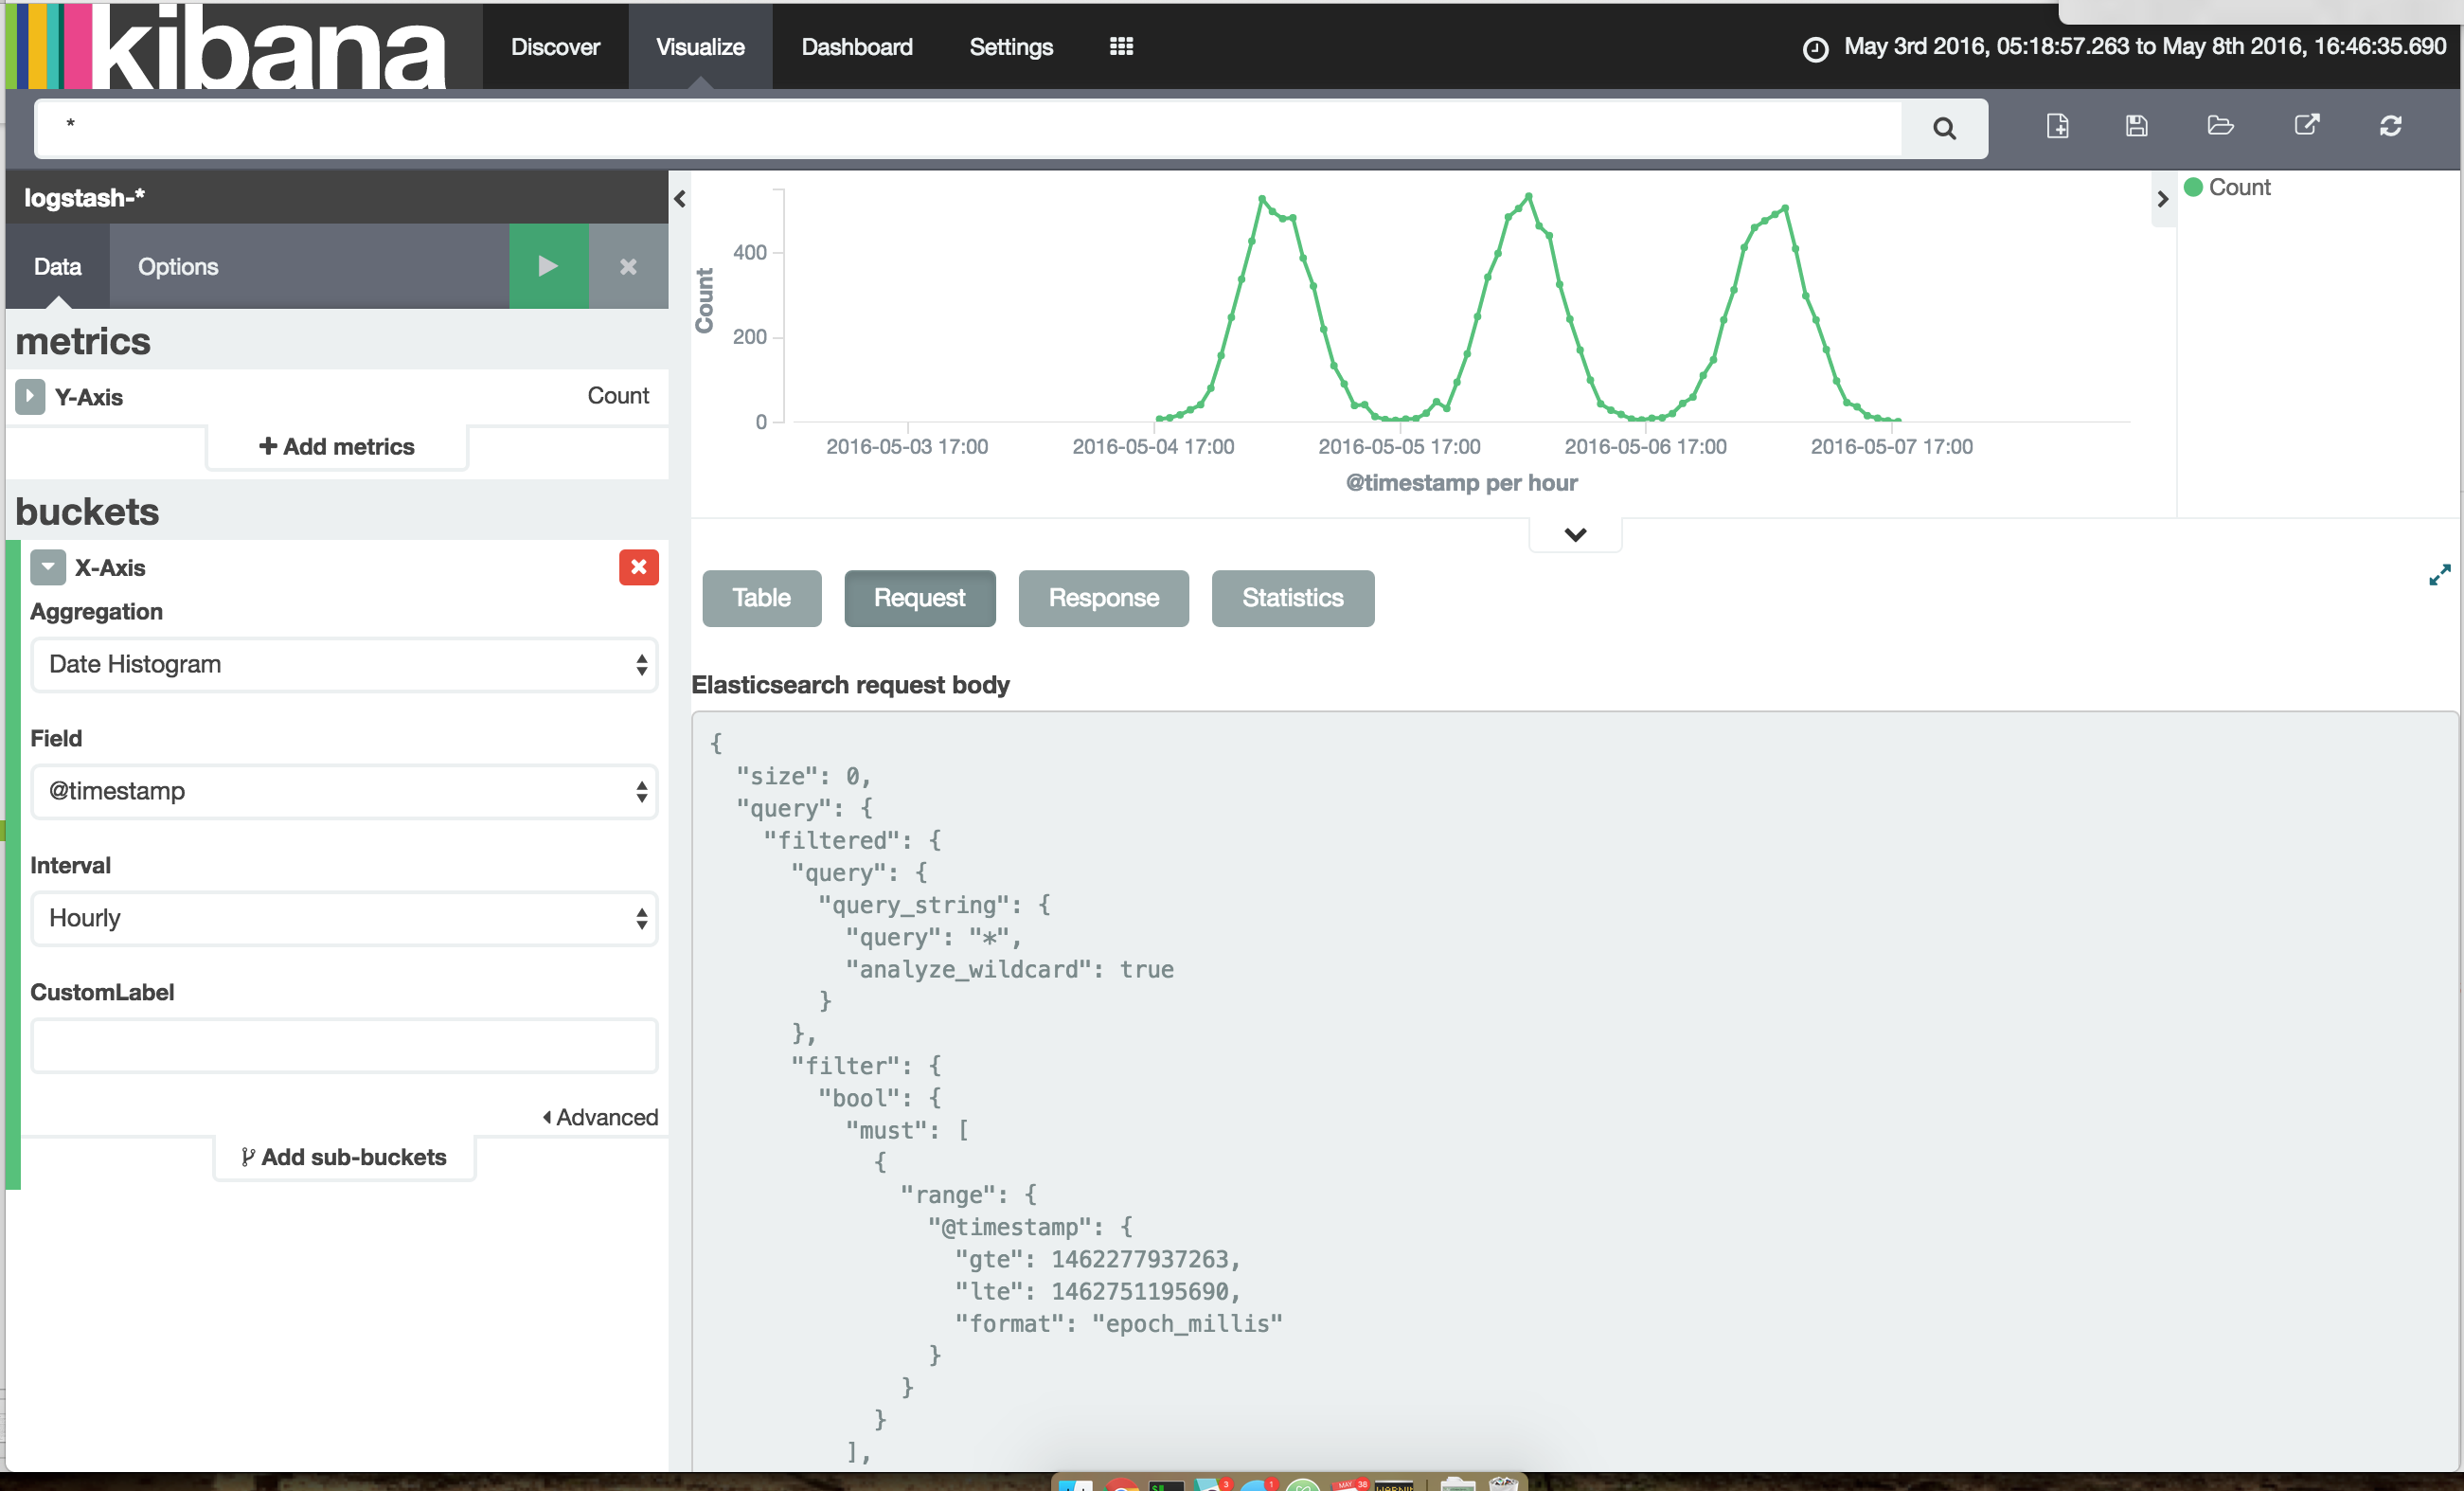Open the app switcher grid icon
Image resolution: width=2464 pixels, height=1491 pixels.
tap(1121, 46)
